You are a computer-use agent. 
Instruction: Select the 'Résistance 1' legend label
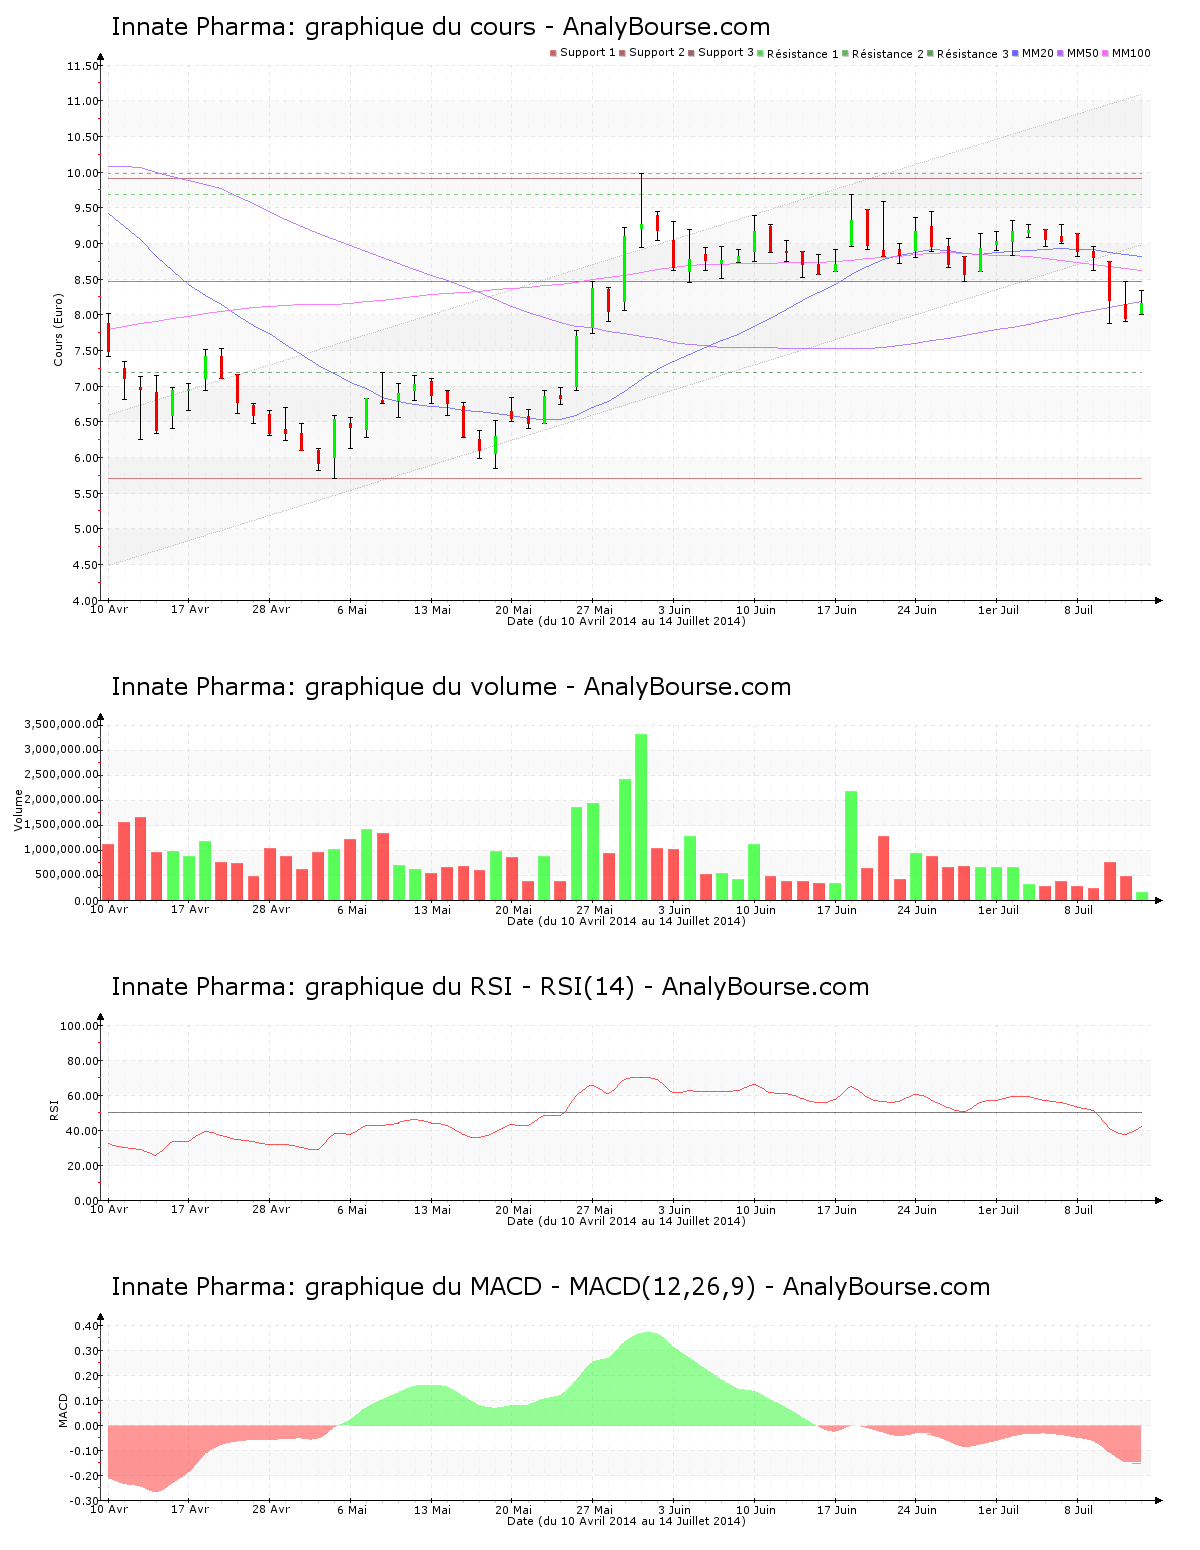click(802, 54)
